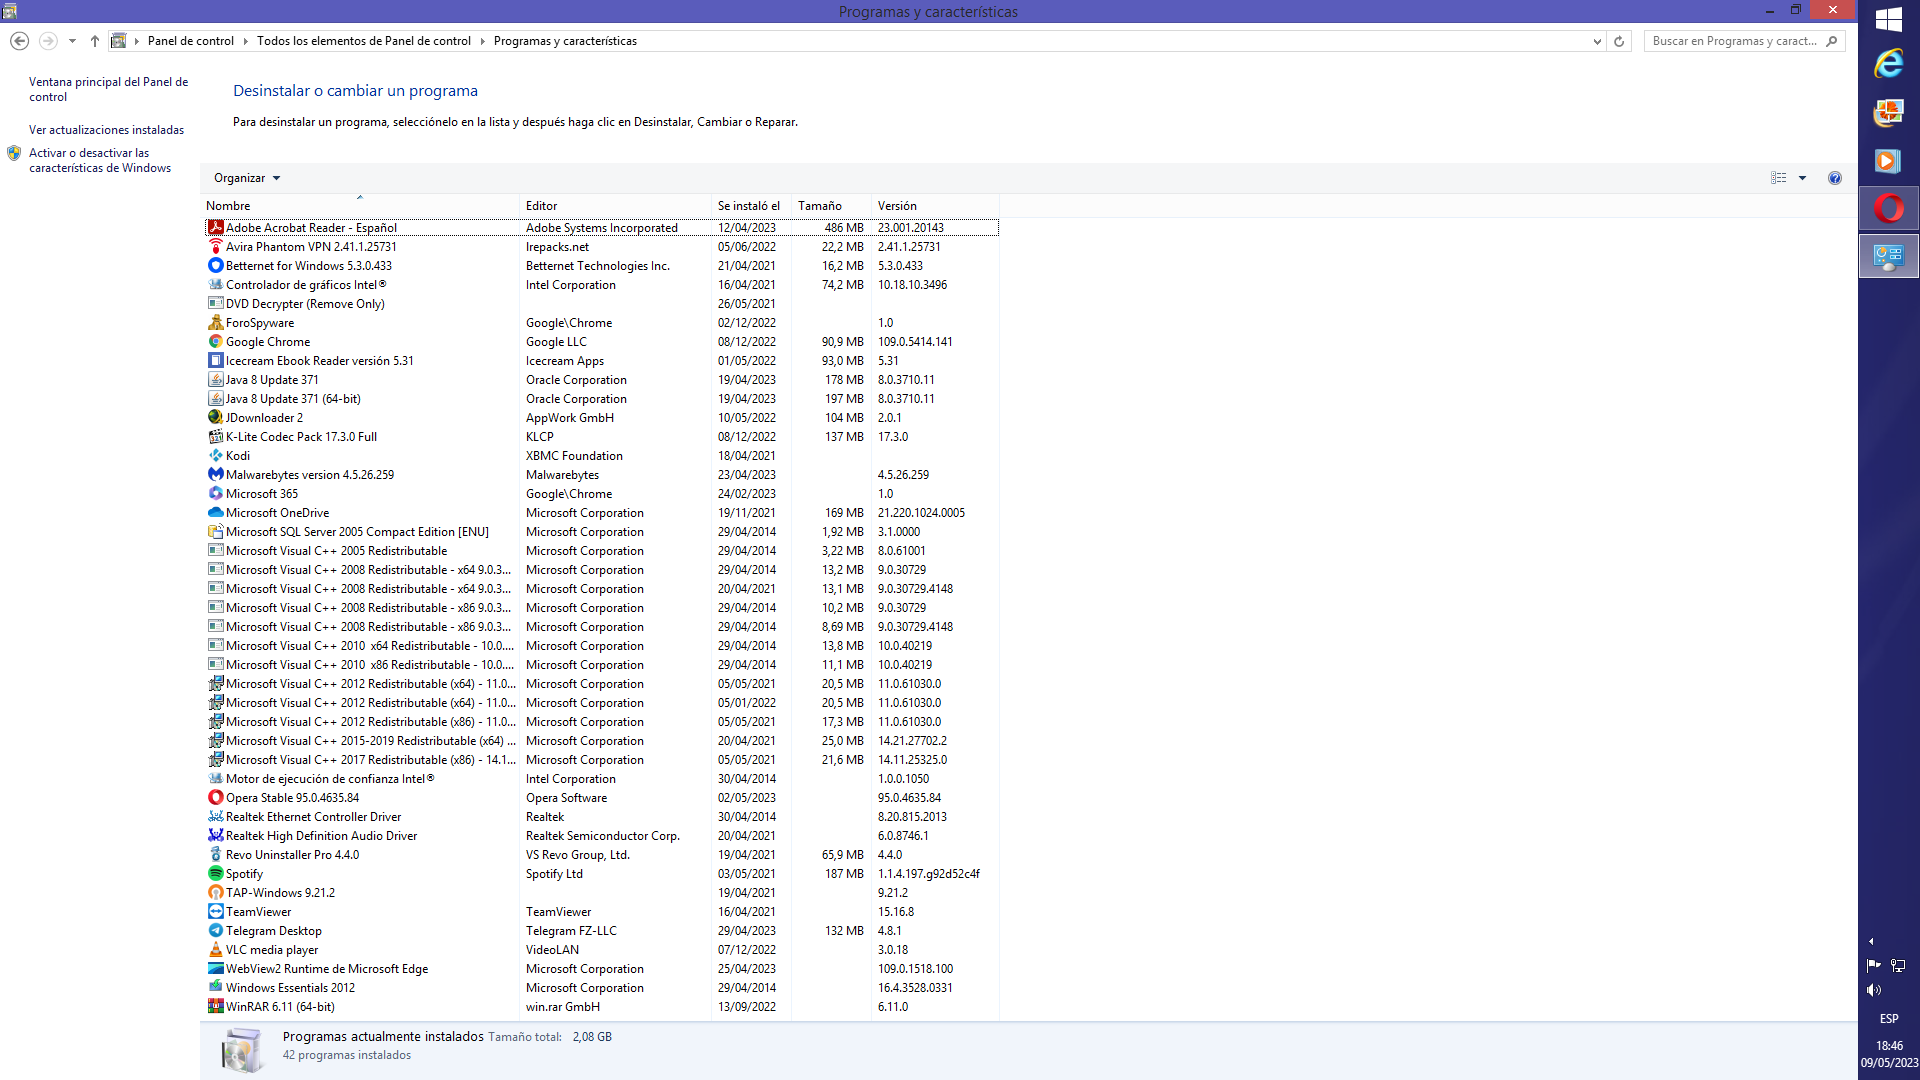Click Panel de control breadcrumb
The image size is (1920, 1080).
click(x=190, y=41)
